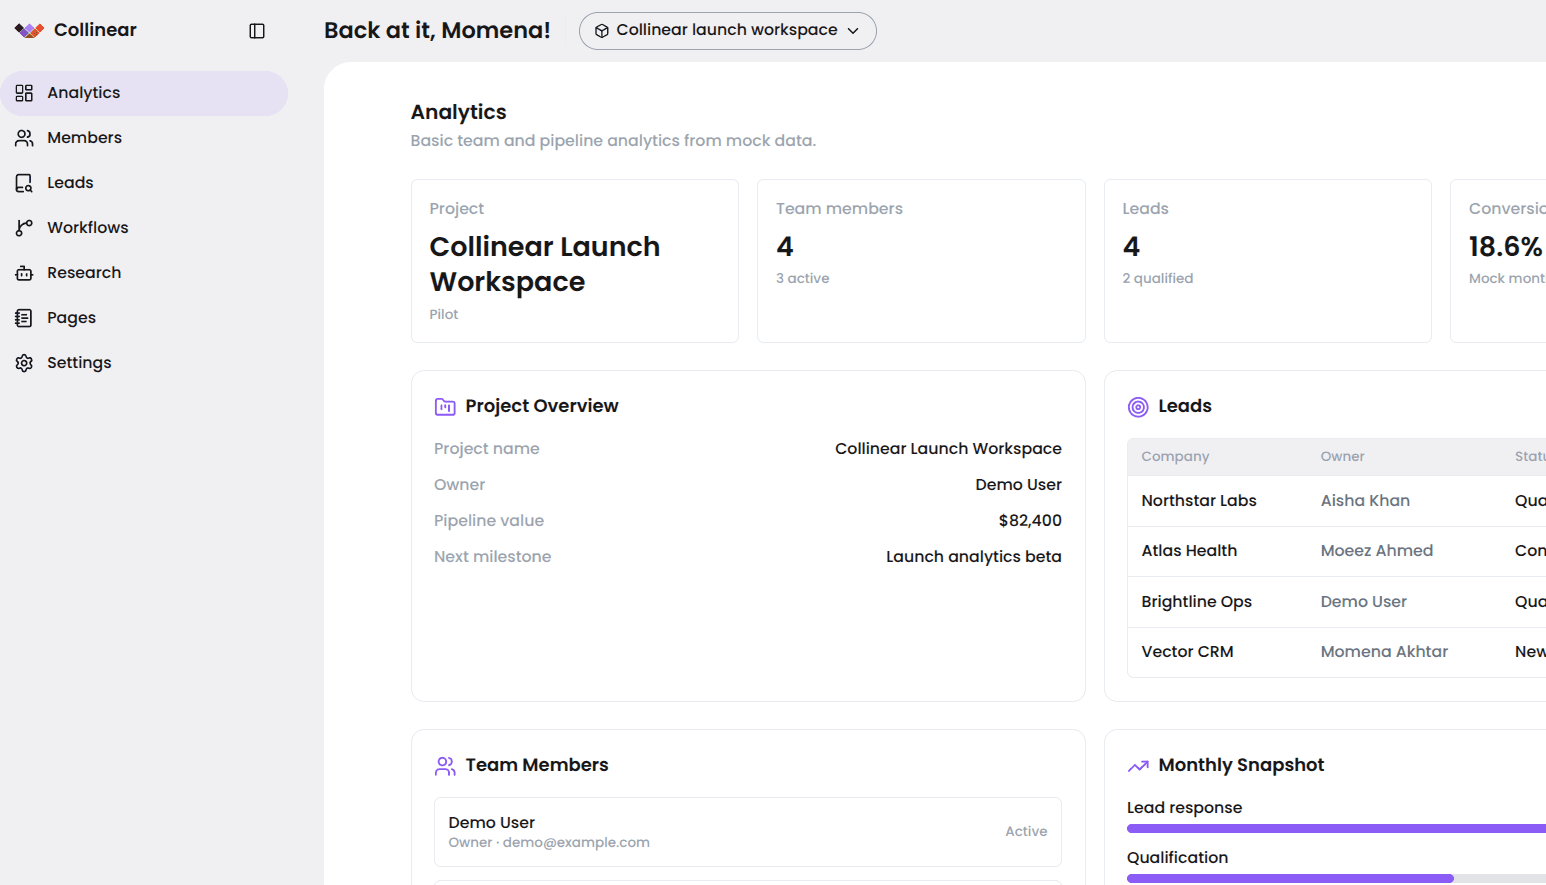Open the Settings menu item
The height and width of the screenshot is (885, 1546).
[x=144, y=363]
